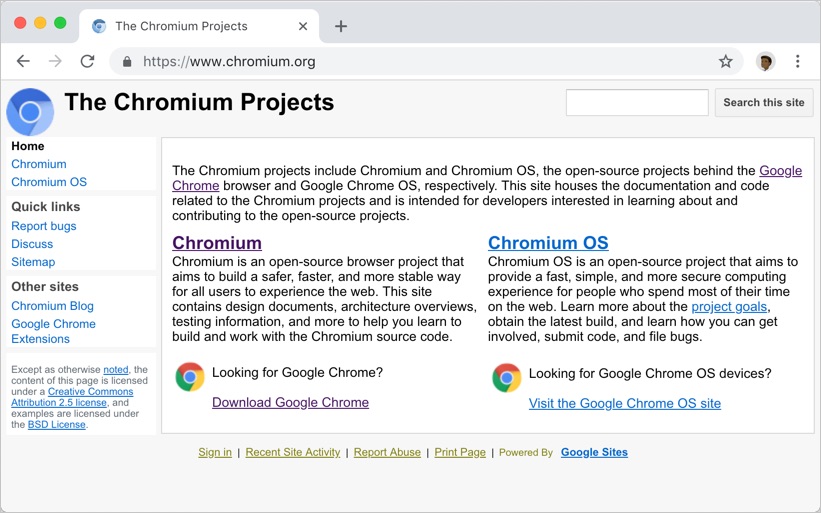Go back with the browser back arrow
The width and height of the screenshot is (821, 513).
[x=23, y=61]
